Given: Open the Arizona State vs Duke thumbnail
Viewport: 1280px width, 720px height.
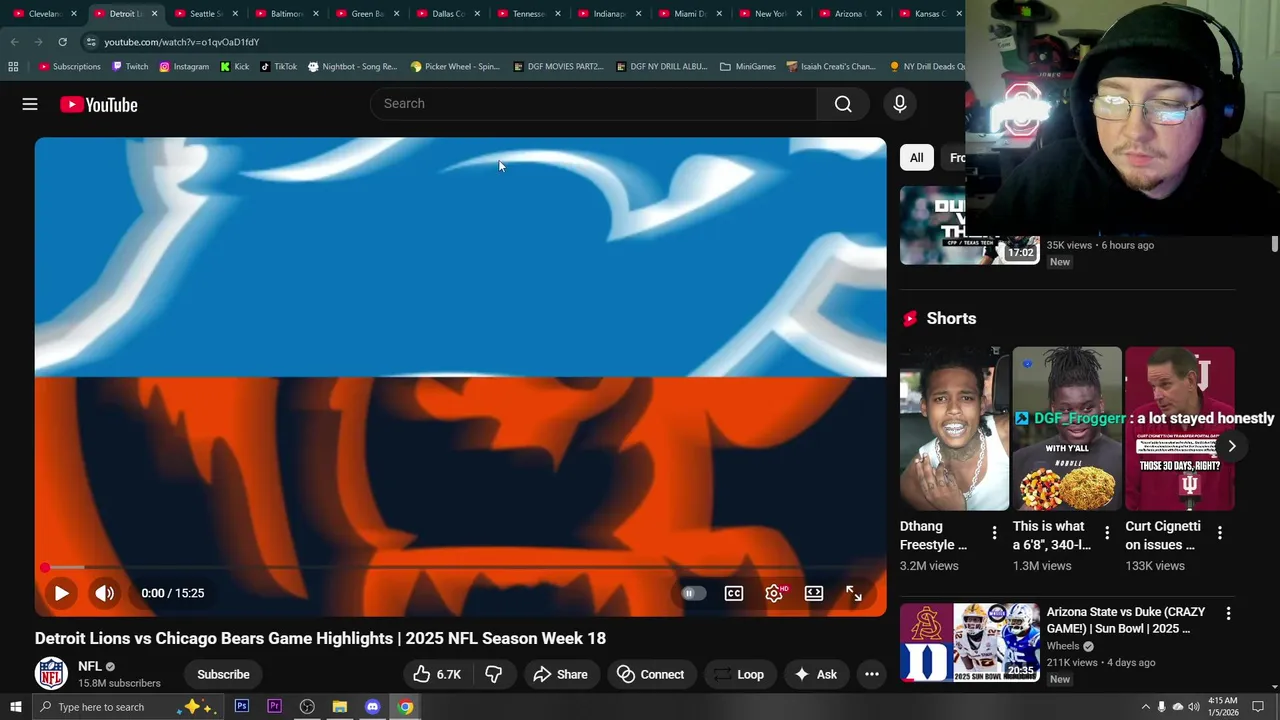Looking at the screenshot, I should coord(970,642).
